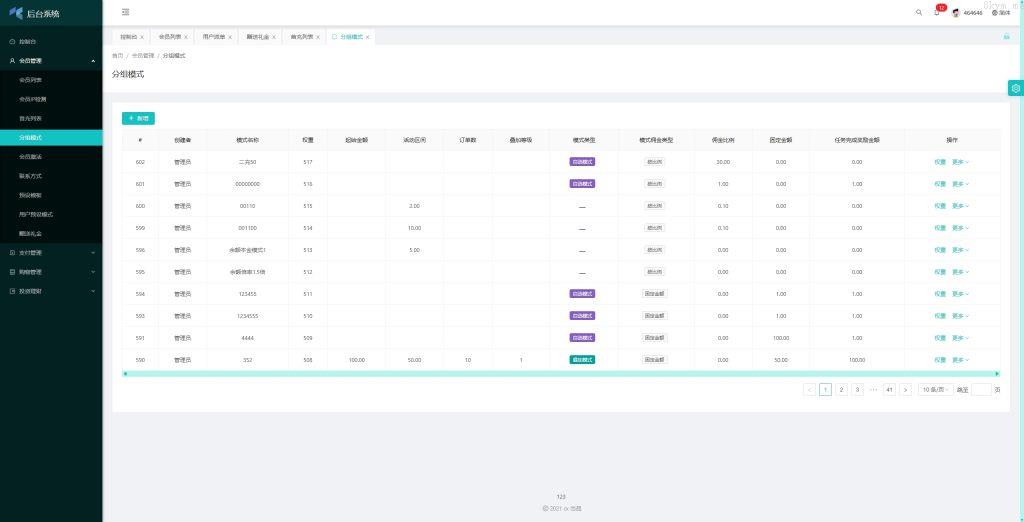1024x522 pixels.
Task: Open 更多 dropdown for row 602
Action: tap(960, 162)
